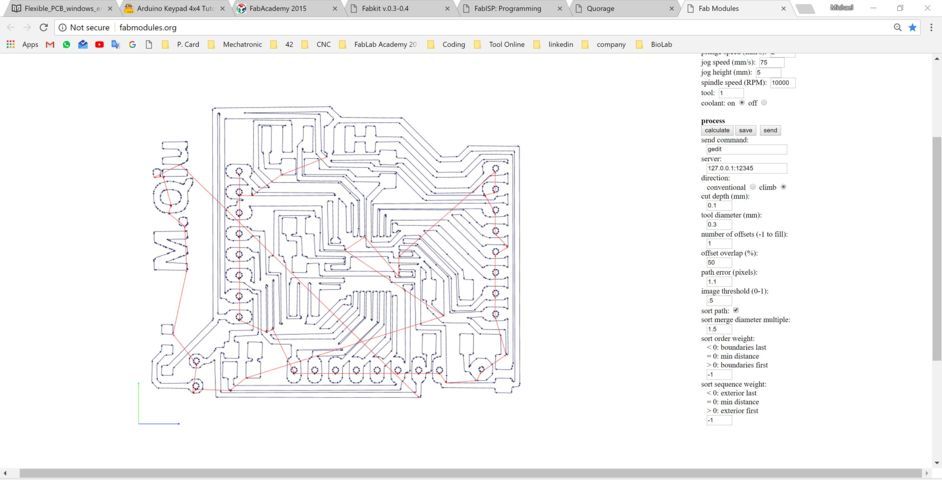Open the blank page bookmark icon

click(x=148, y=44)
